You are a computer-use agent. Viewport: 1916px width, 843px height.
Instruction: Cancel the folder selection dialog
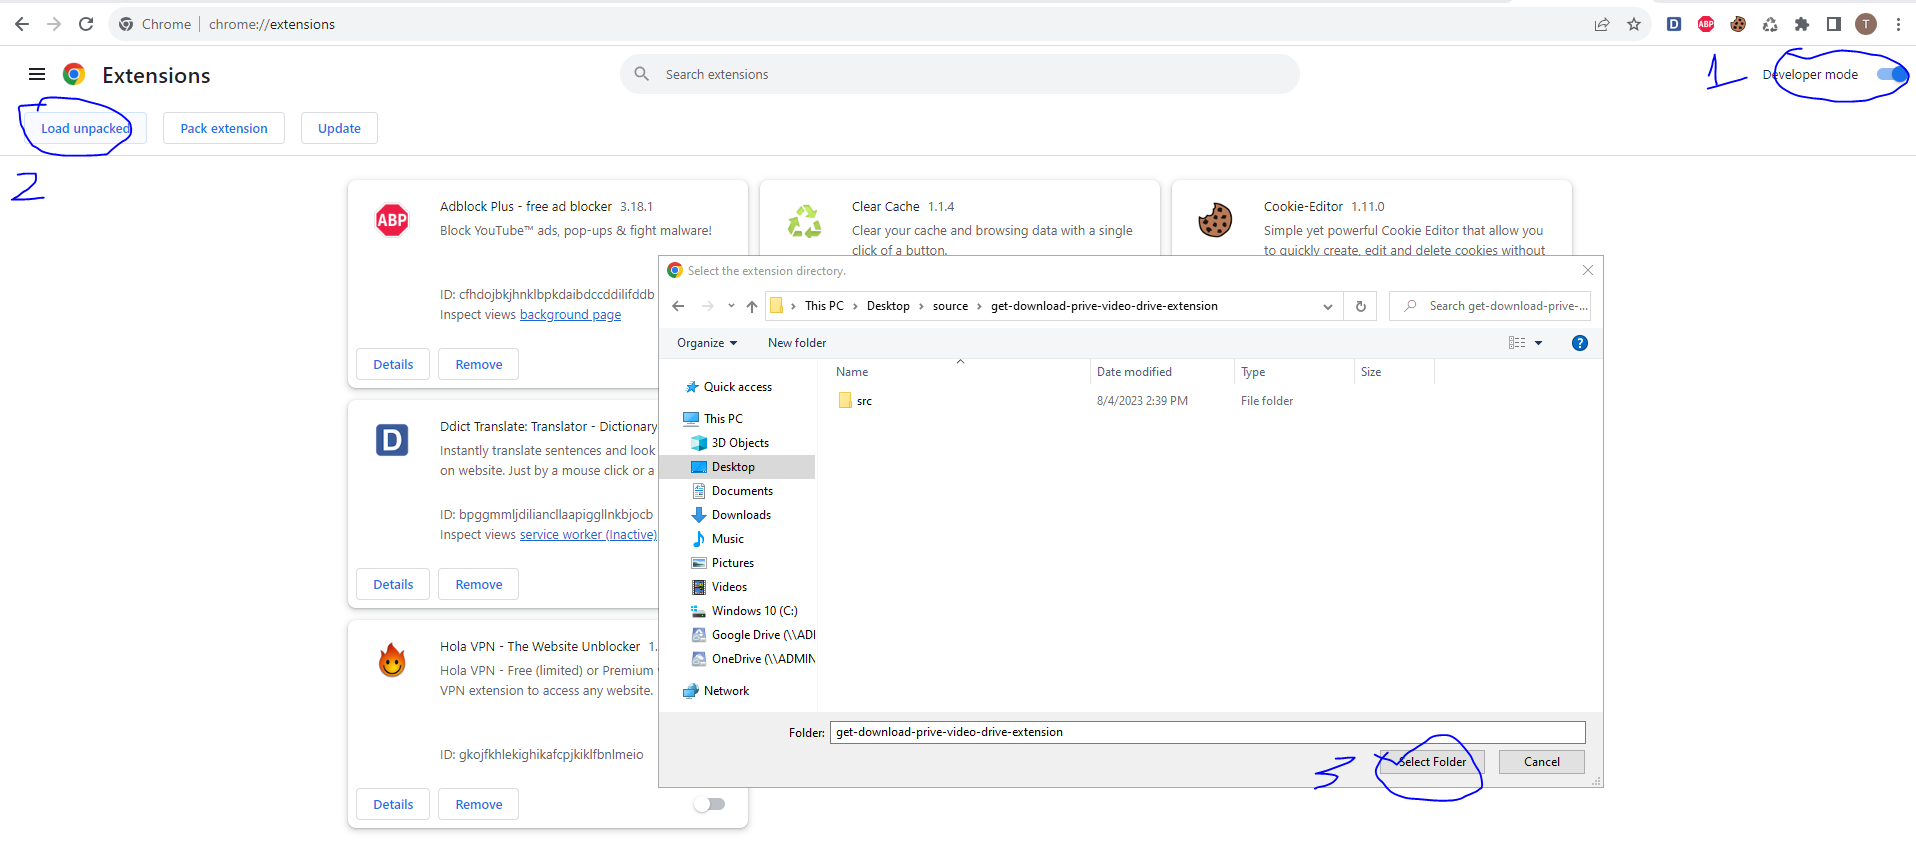pyautogui.click(x=1542, y=762)
